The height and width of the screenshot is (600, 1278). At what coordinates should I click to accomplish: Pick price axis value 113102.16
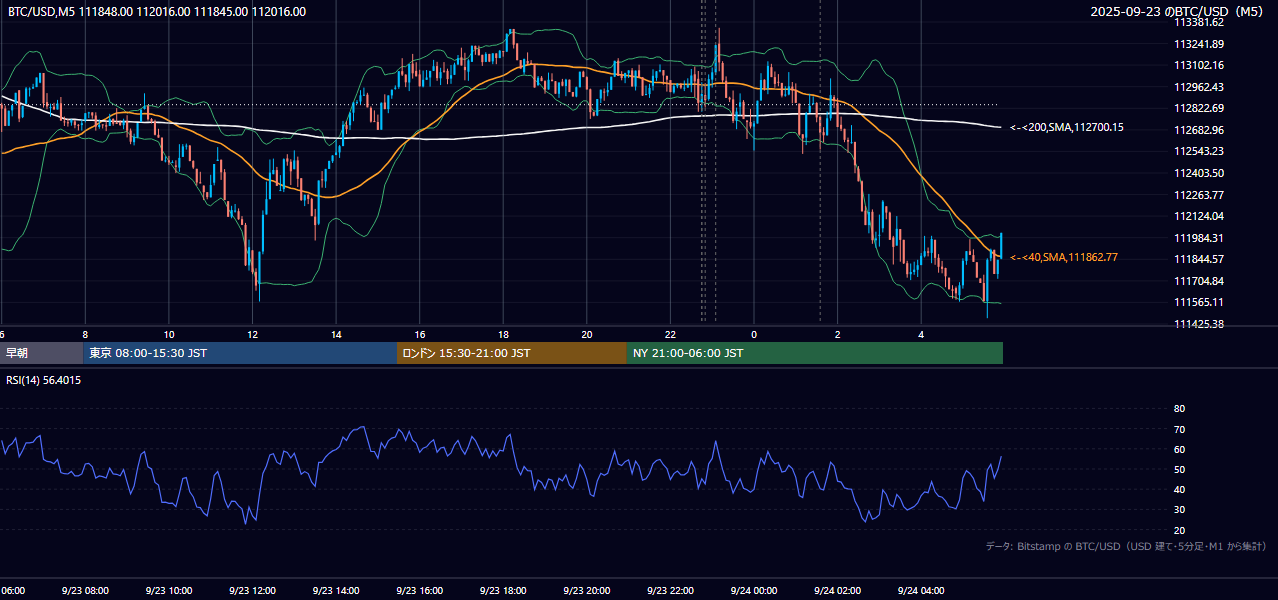click(x=1198, y=65)
